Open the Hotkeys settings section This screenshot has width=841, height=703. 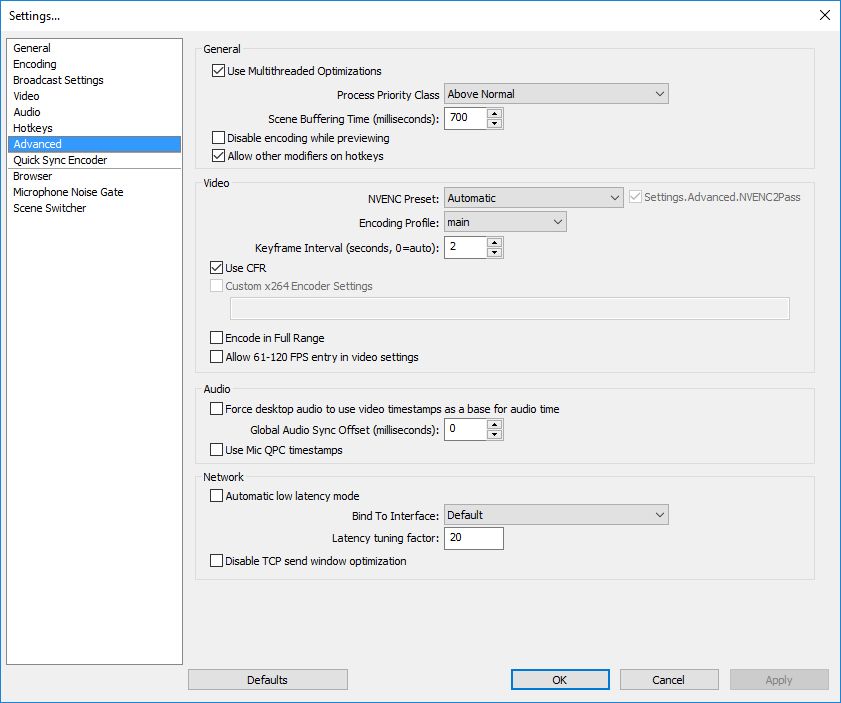tap(33, 128)
